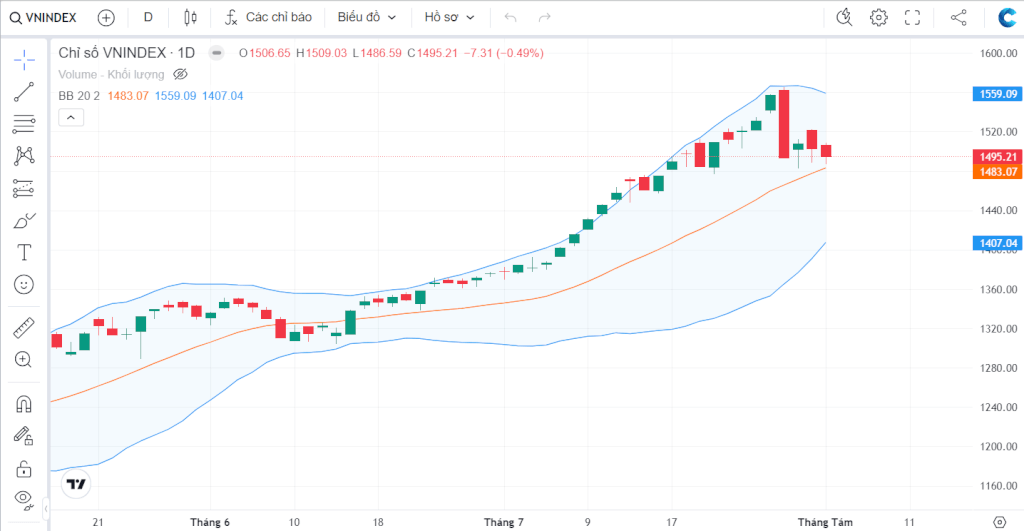1024x531 pixels.
Task: Select the pattern drawing tool
Action: [x=24, y=155]
